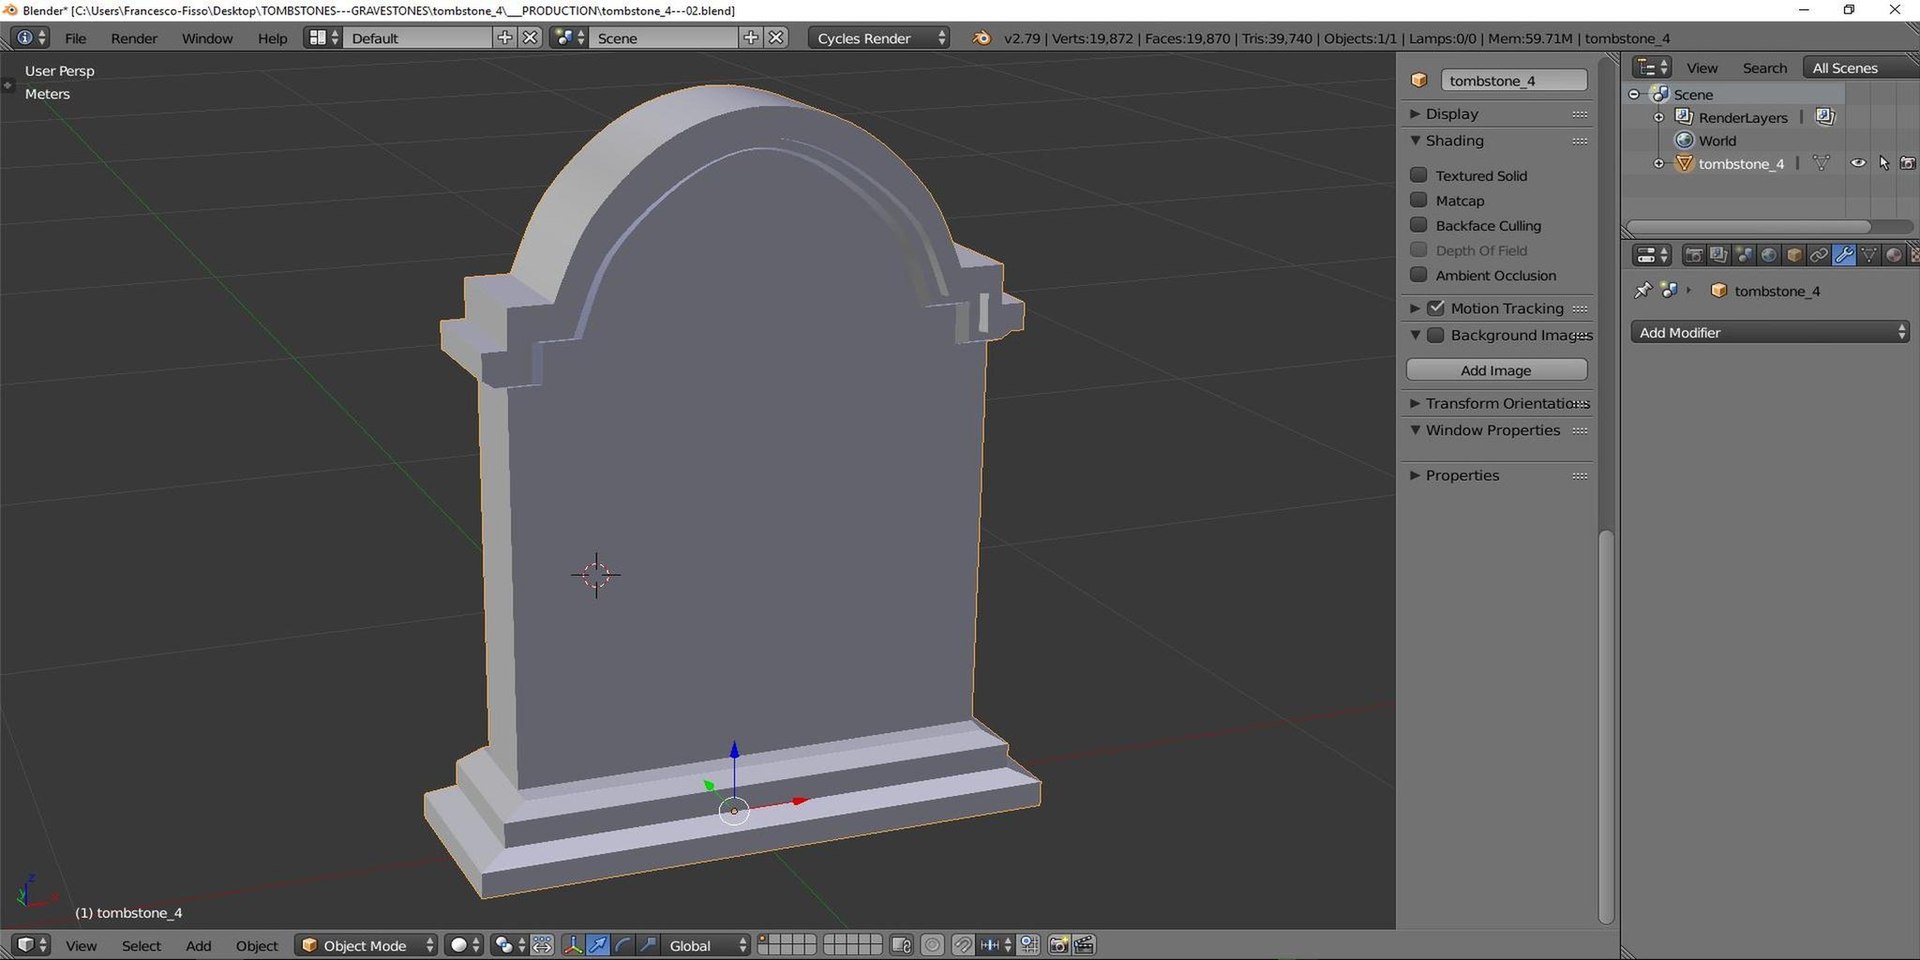
Task: Click the scale manipulator icon
Action: click(x=648, y=945)
